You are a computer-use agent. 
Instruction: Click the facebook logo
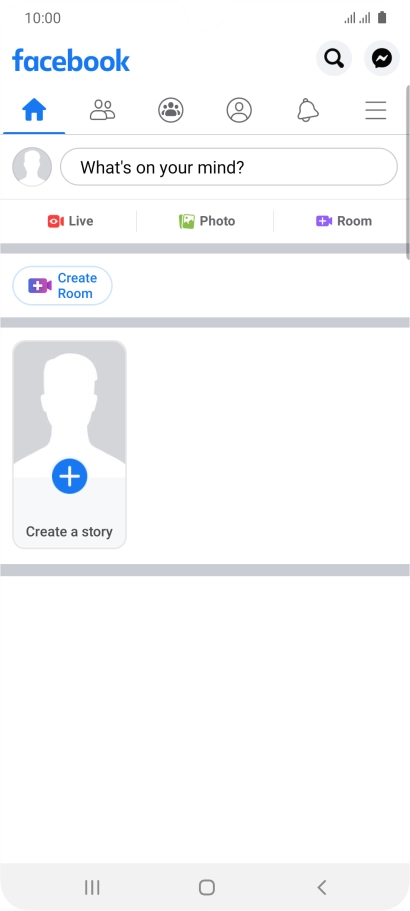coord(71,60)
